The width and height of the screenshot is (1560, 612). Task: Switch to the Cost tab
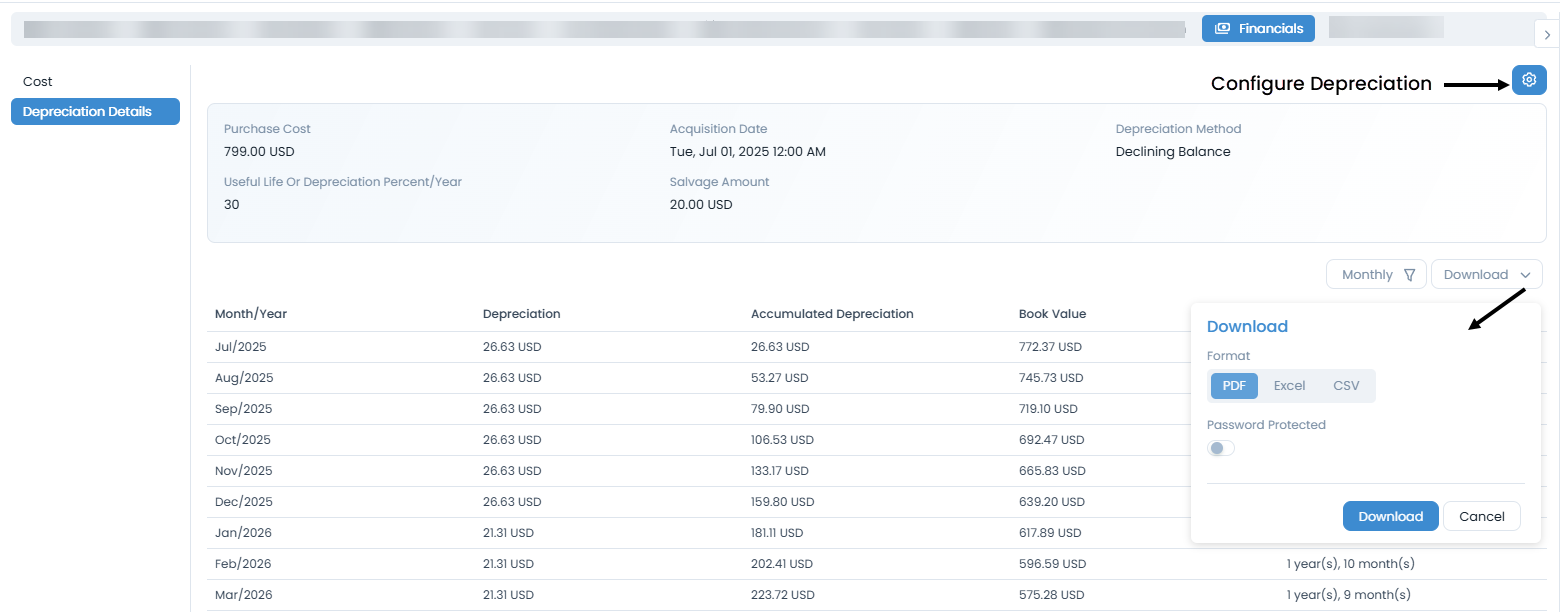click(37, 81)
